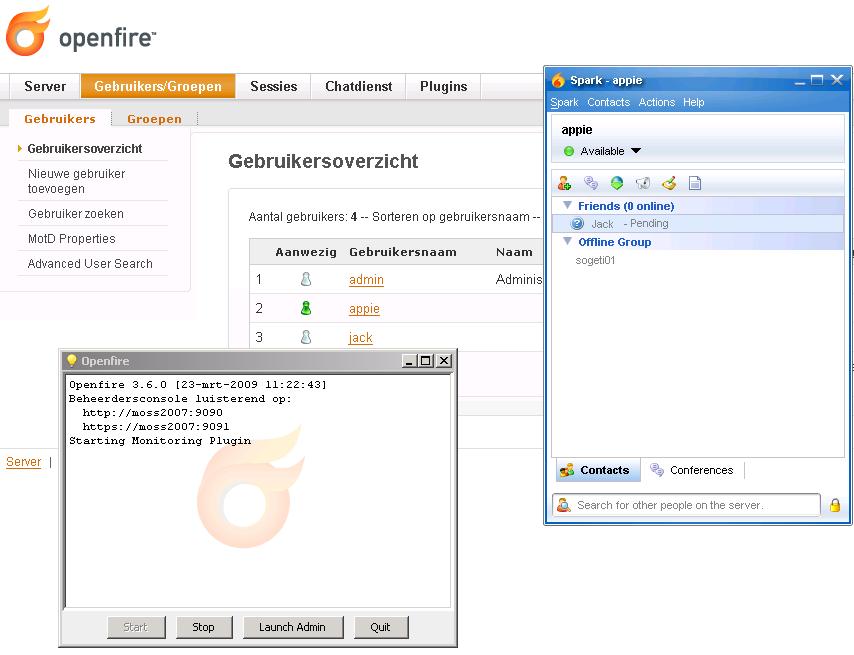Click the search for other people field
The height and width of the screenshot is (655, 854).
pos(690,505)
